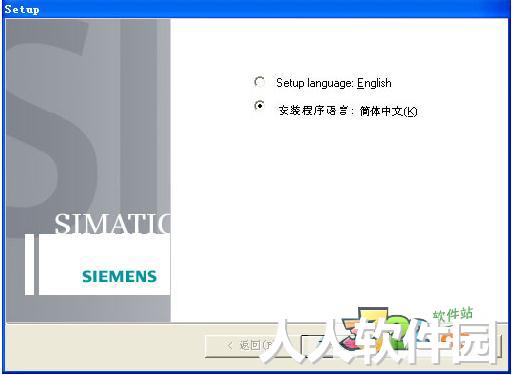Click the 安装程序语言 简体中文 label text

tap(348, 110)
